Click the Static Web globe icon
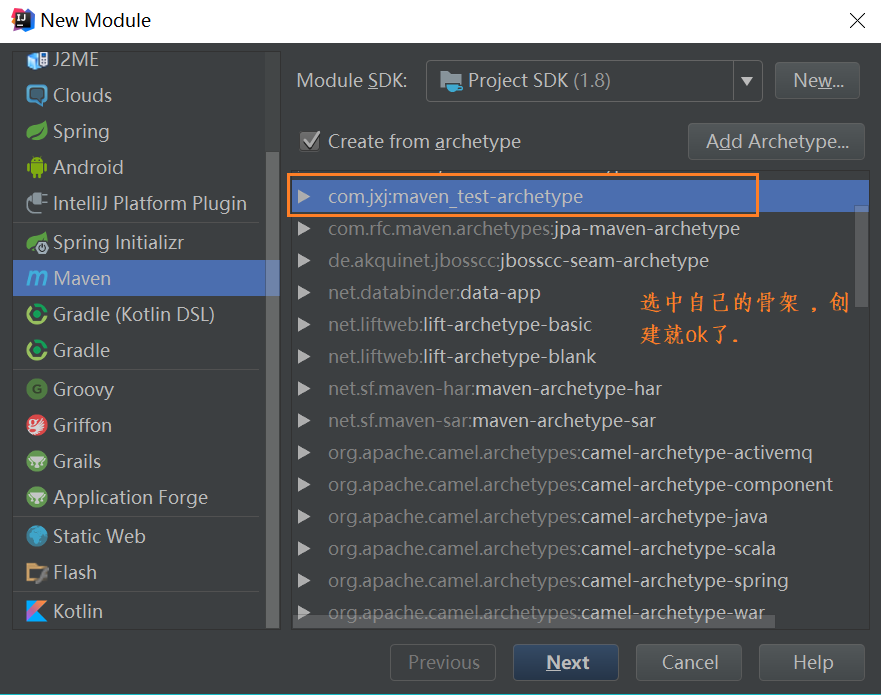881x696 pixels. coord(37,536)
